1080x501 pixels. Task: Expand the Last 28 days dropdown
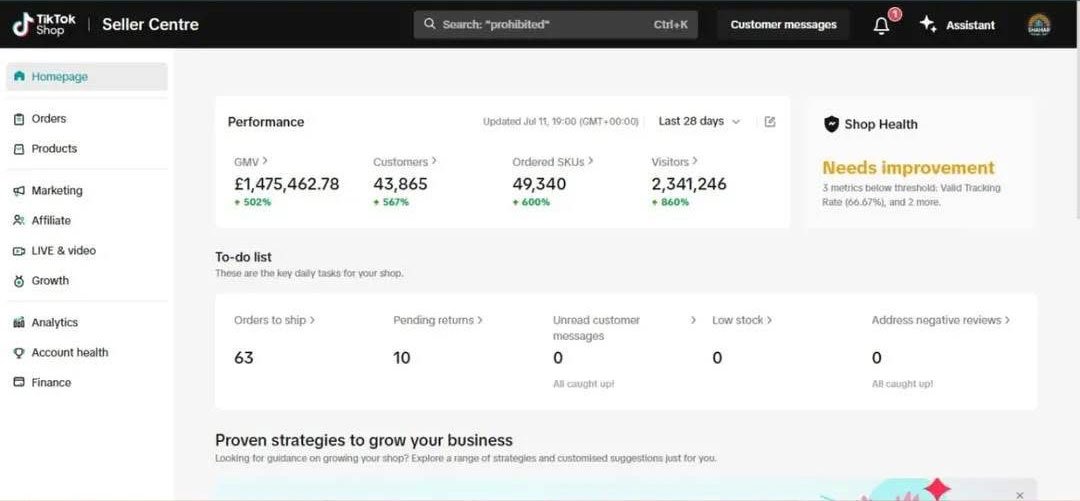tap(699, 121)
